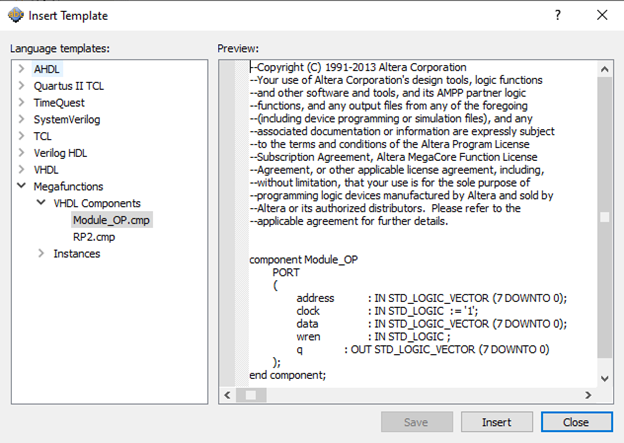Viewport: 624px width, 443px height.
Task: Click the Help question mark icon
Action: pyautogui.click(x=557, y=15)
